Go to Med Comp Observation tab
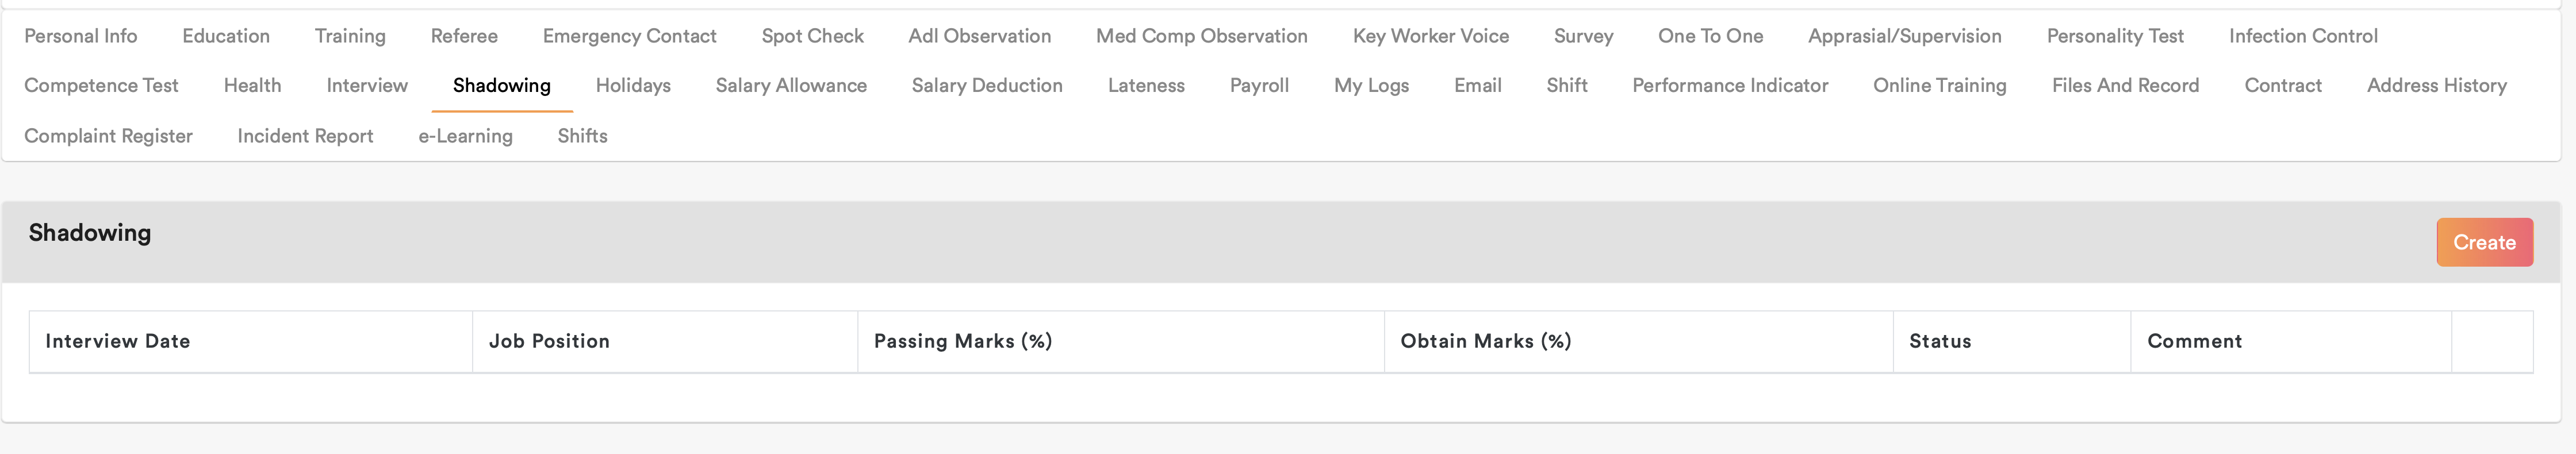The width and height of the screenshot is (2576, 454). [1201, 36]
